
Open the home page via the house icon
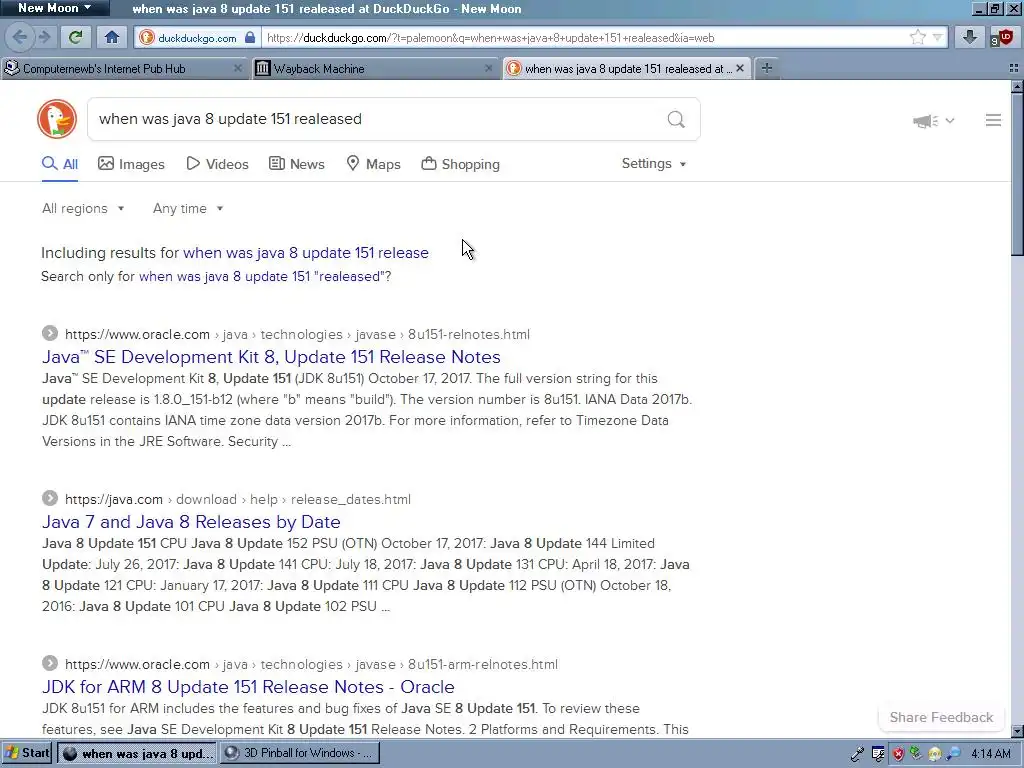coord(112,37)
